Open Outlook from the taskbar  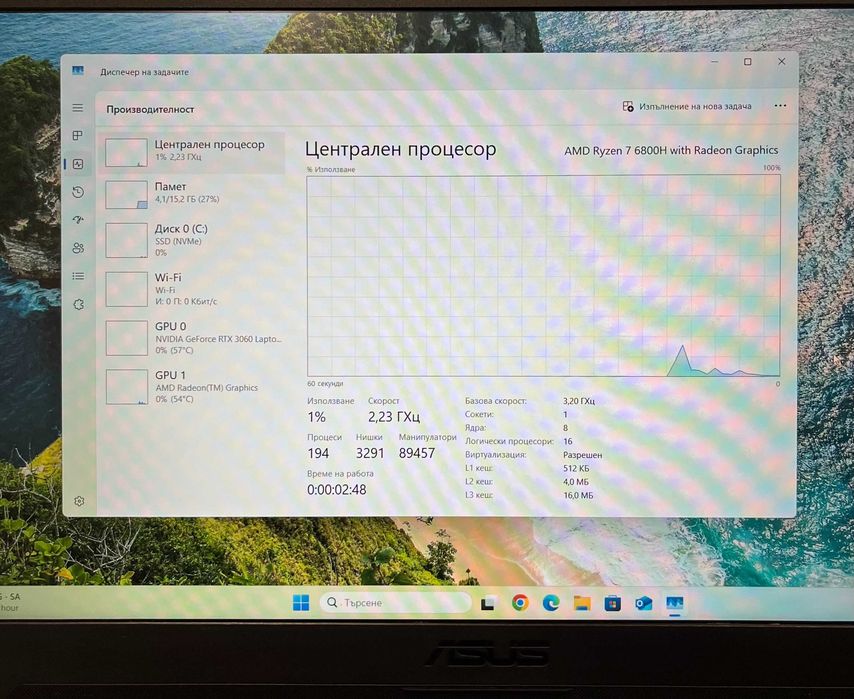coord(644,603)
